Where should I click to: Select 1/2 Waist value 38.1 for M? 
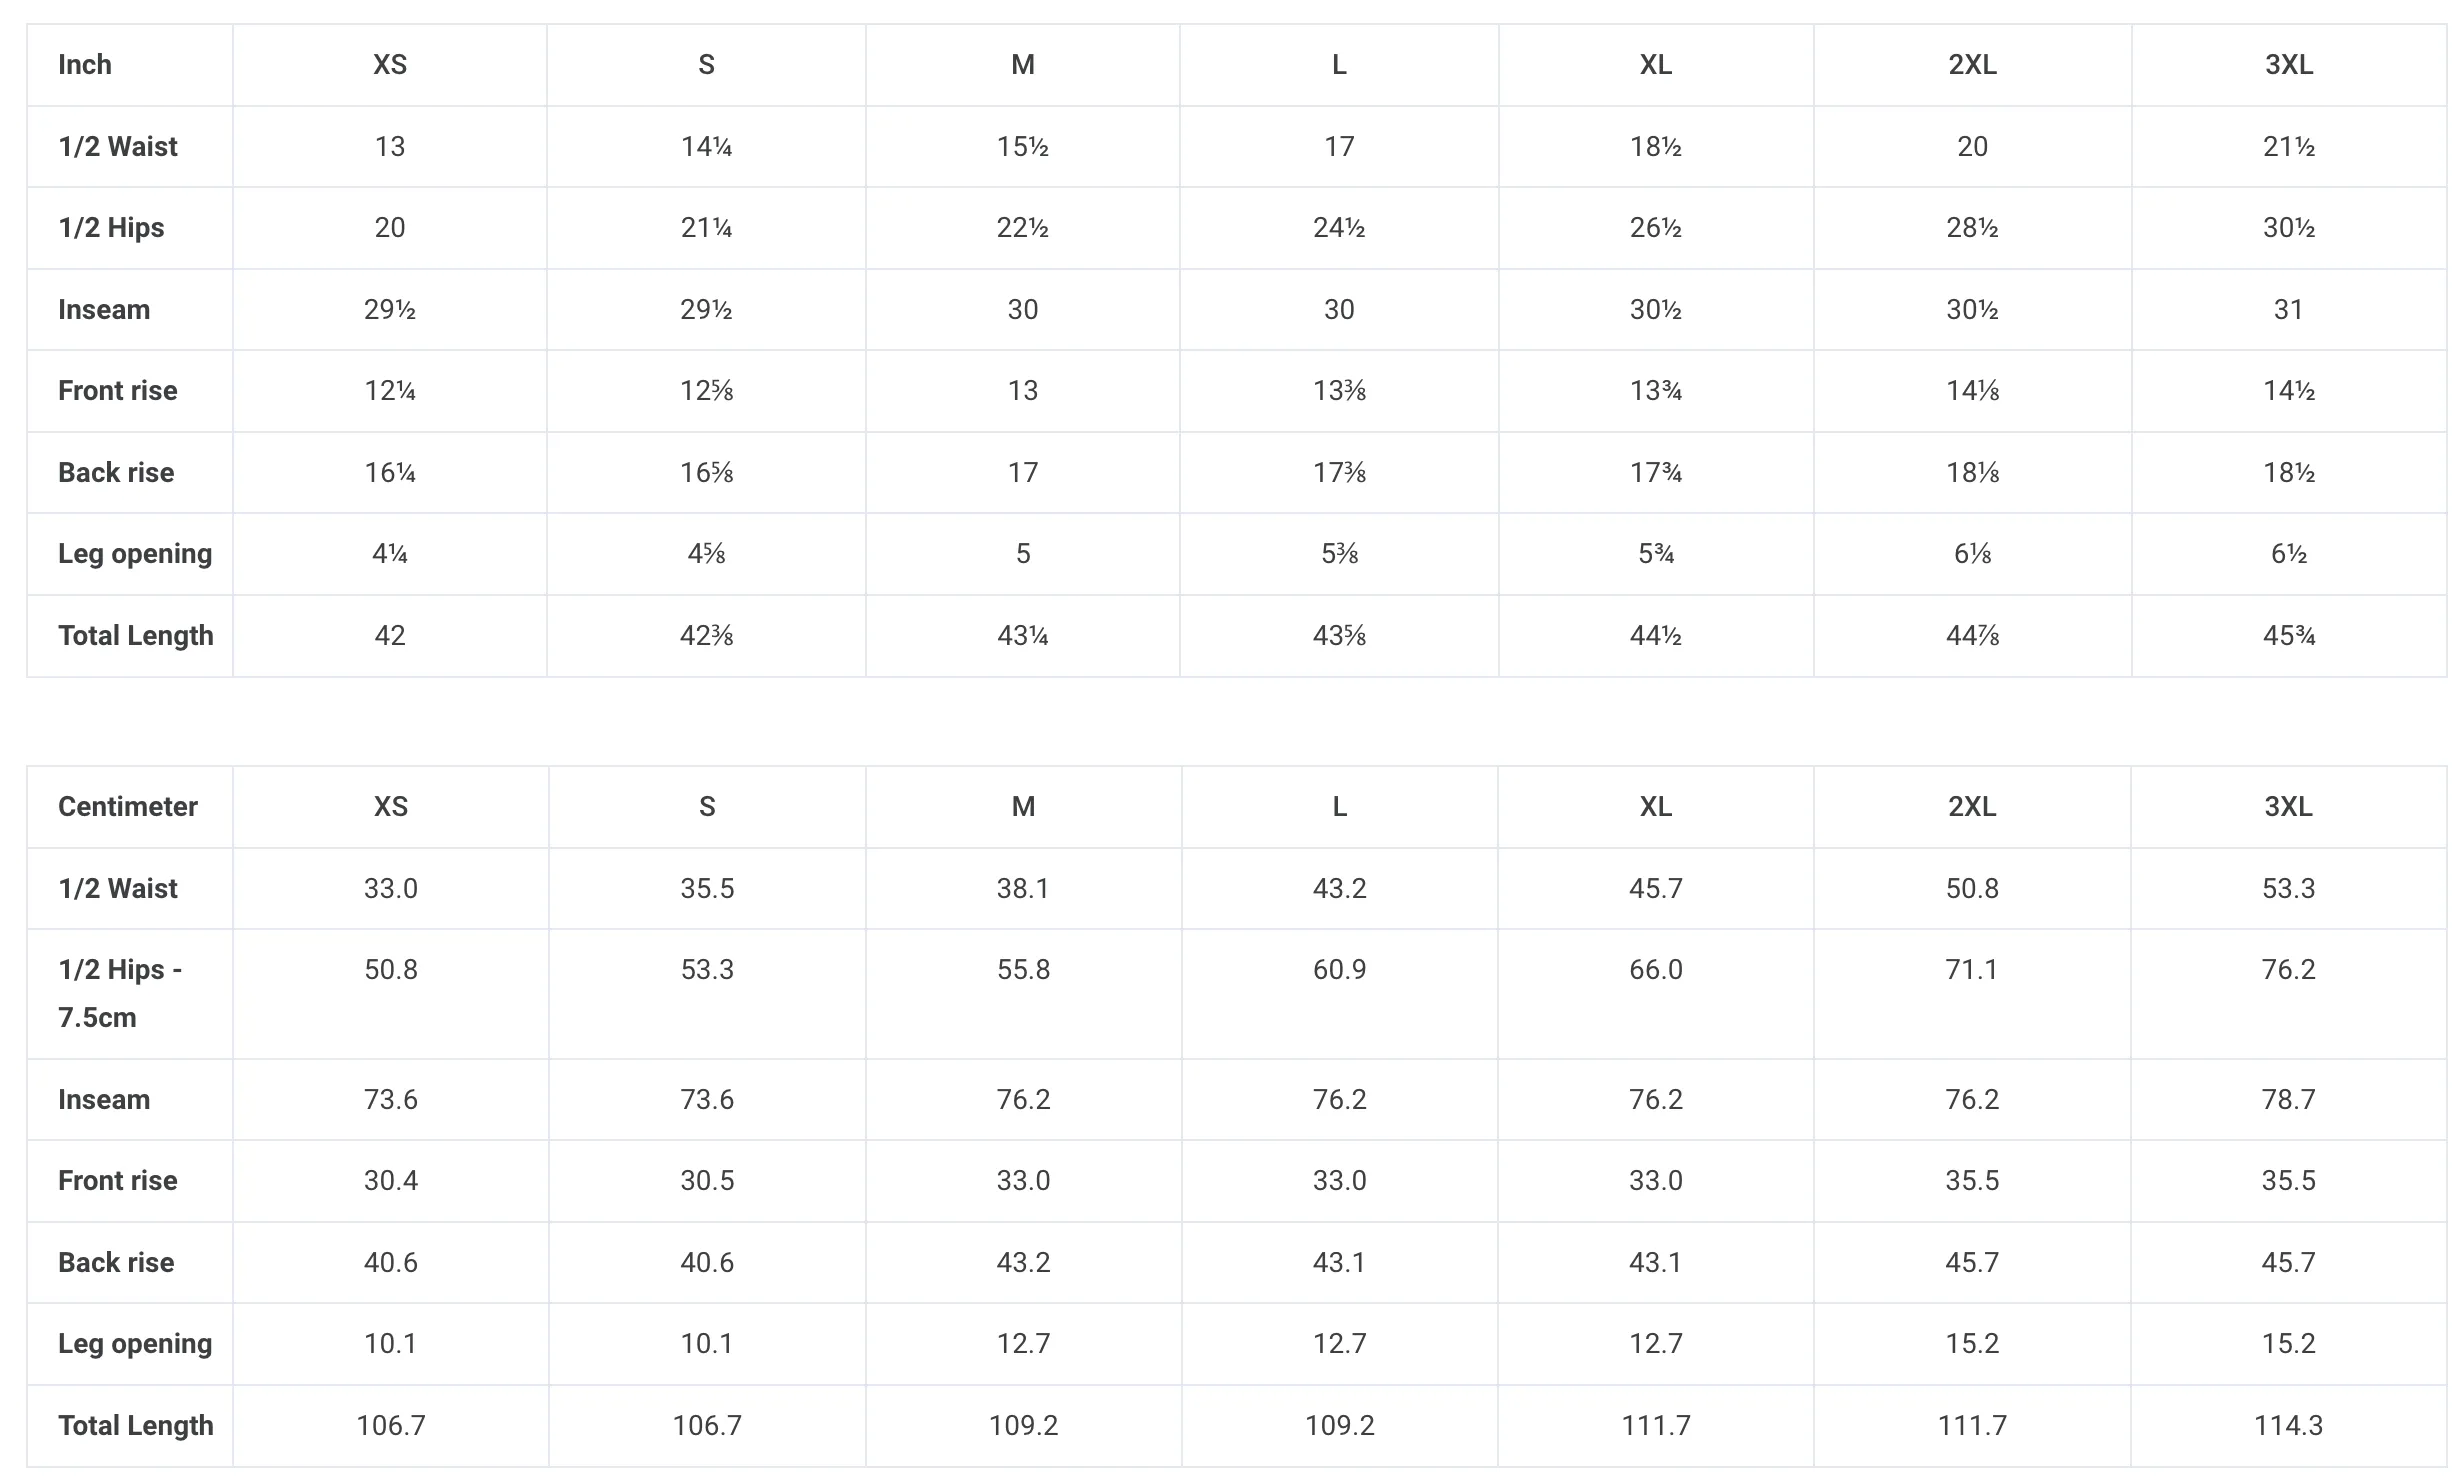[x=1023, y=889]
